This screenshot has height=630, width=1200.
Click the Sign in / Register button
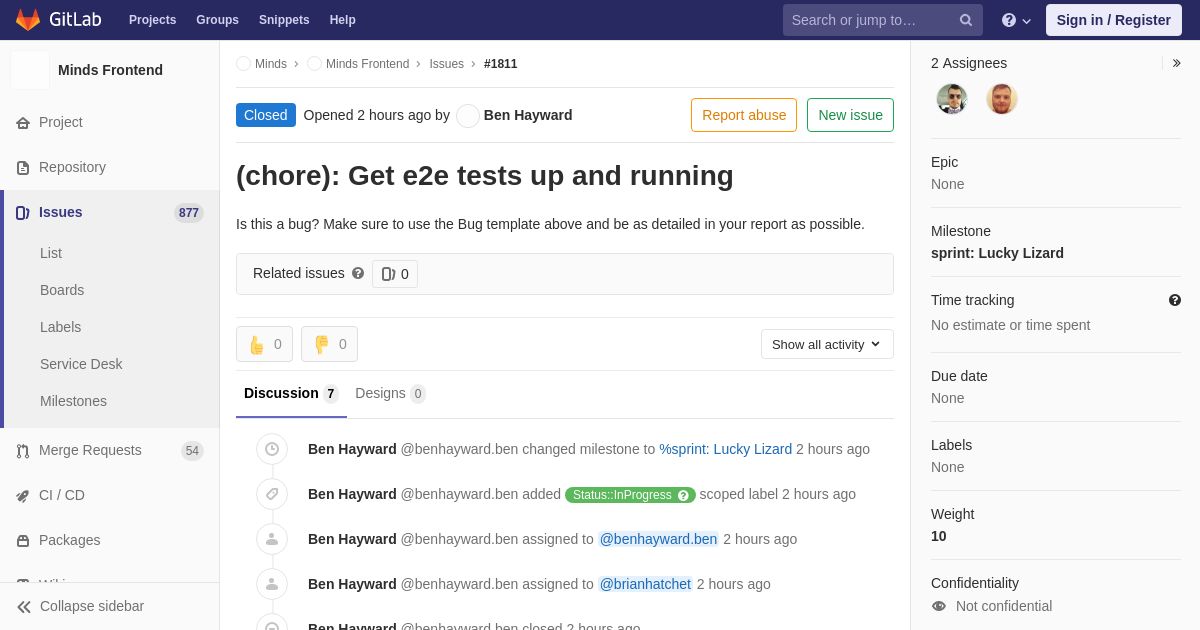[x=1114, y=20]
